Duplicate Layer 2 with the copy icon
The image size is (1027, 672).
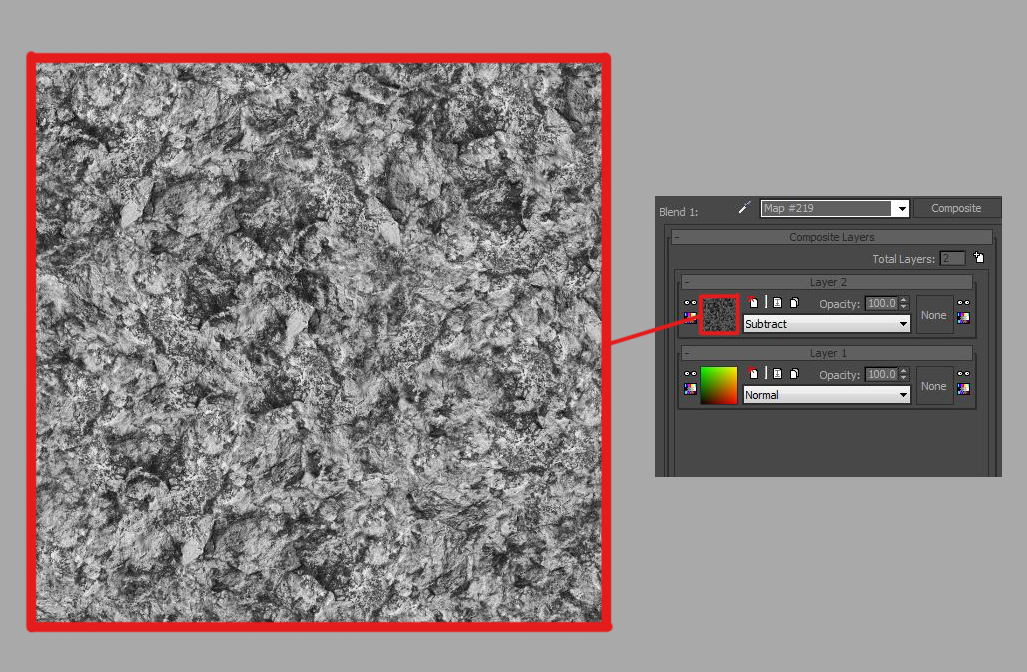point(794,303)
